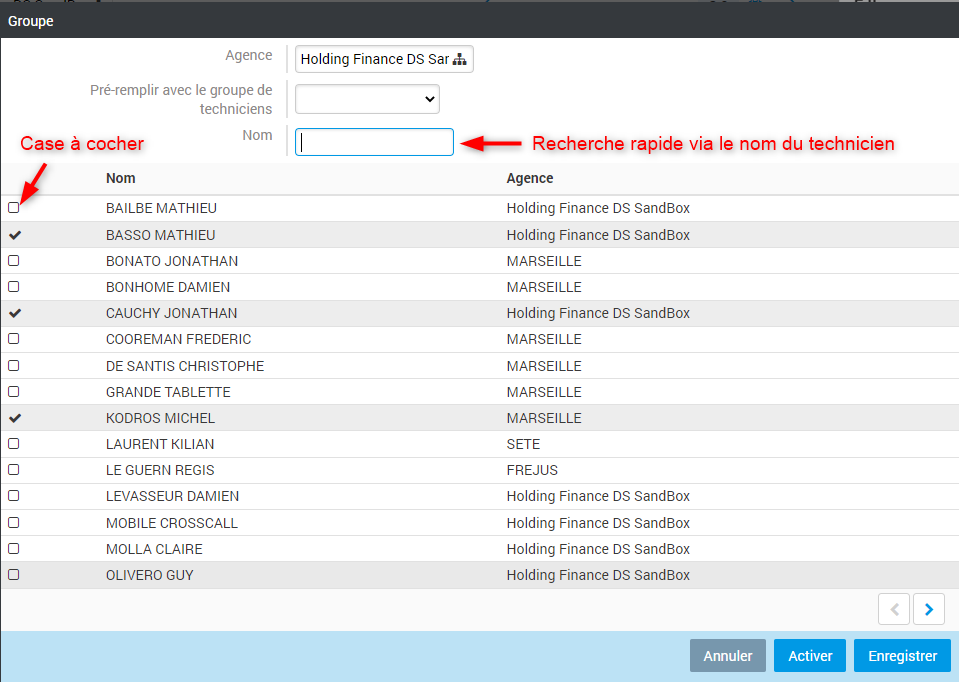Uncheck the checkmark for BASSO MATHIEU
Viewport: 959px width, 682px height.
(x=14, y=235)
